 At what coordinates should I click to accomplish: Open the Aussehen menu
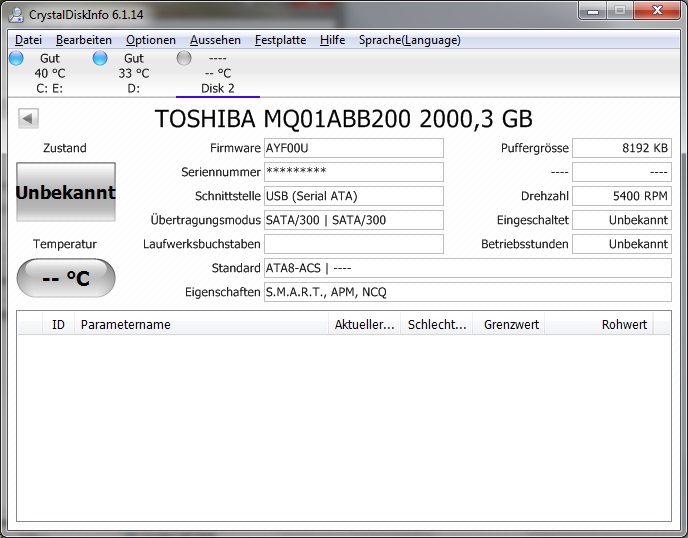click(215, 40)
